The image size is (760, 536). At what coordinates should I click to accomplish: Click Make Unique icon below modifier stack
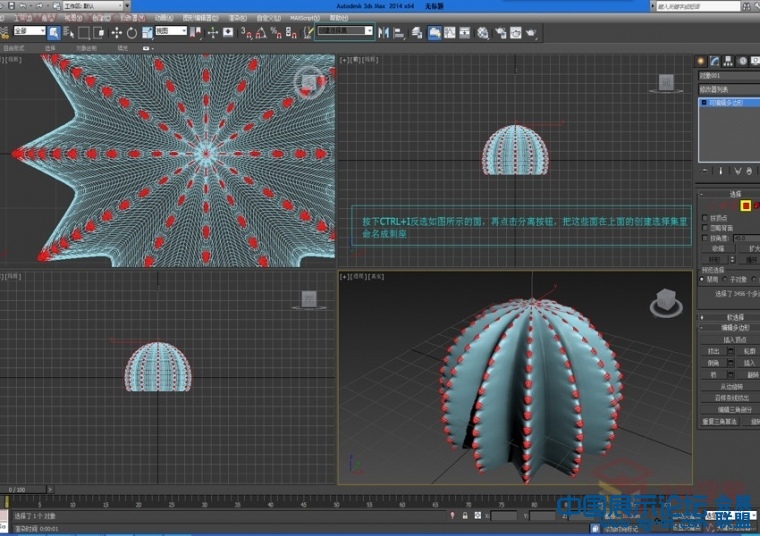(x=737, y=171)
